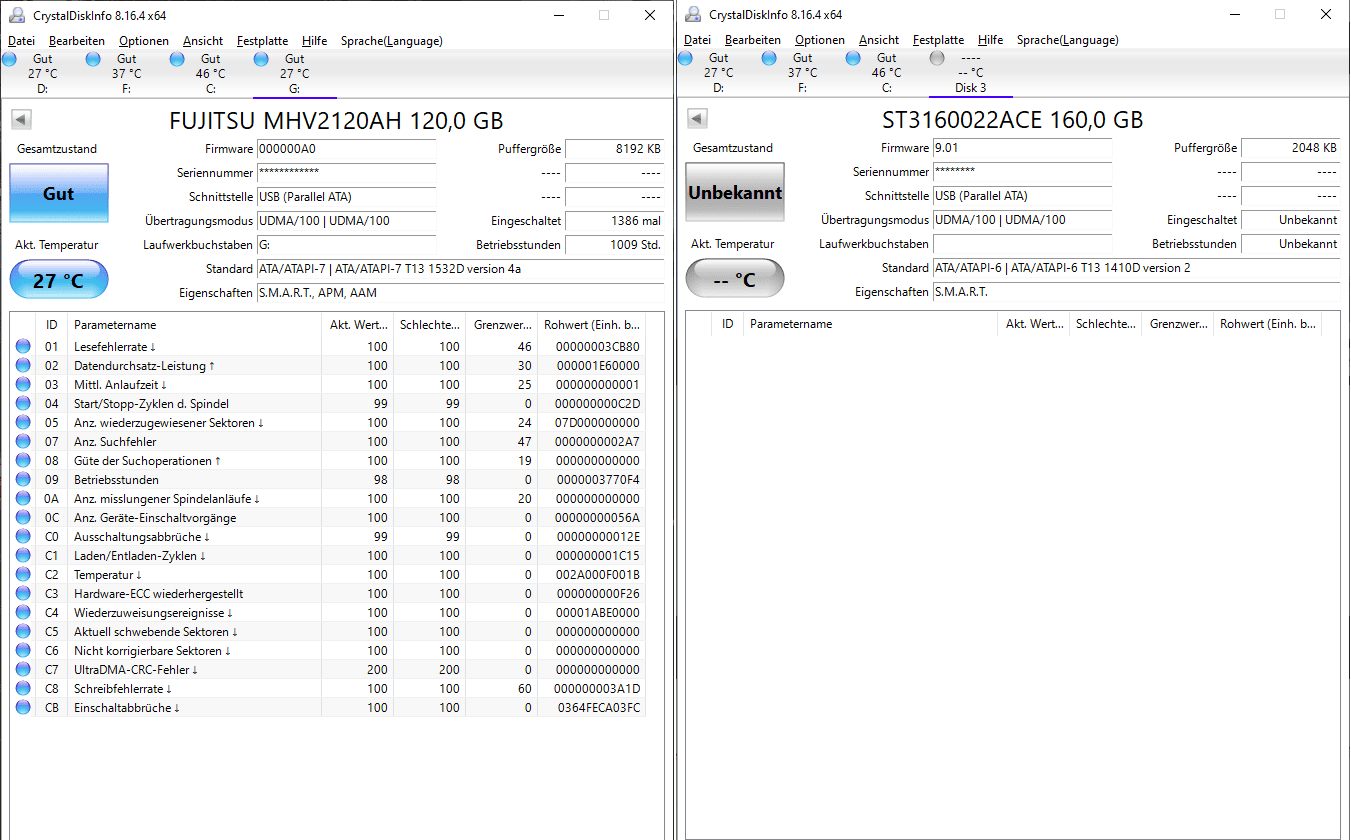1351x840 pixels.
Task: Click Standard field showing ATA/ATAPI-7
Action: (460, 269)
